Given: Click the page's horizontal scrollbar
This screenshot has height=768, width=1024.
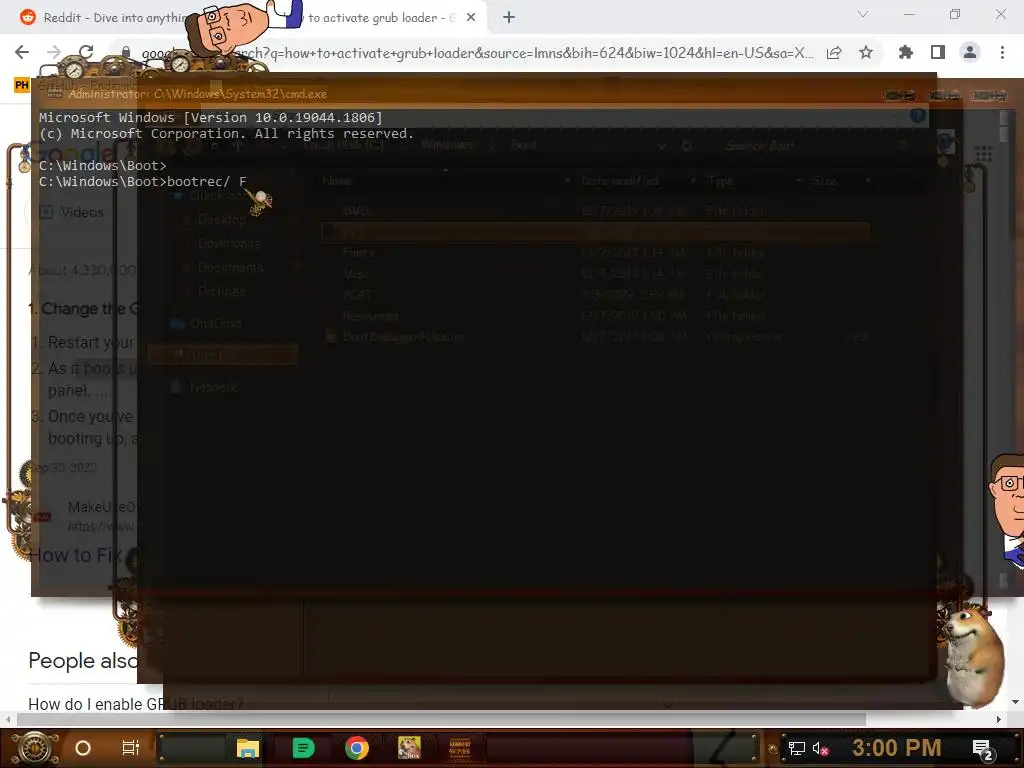Looking at the screenshot, I should tap(441, 719).
